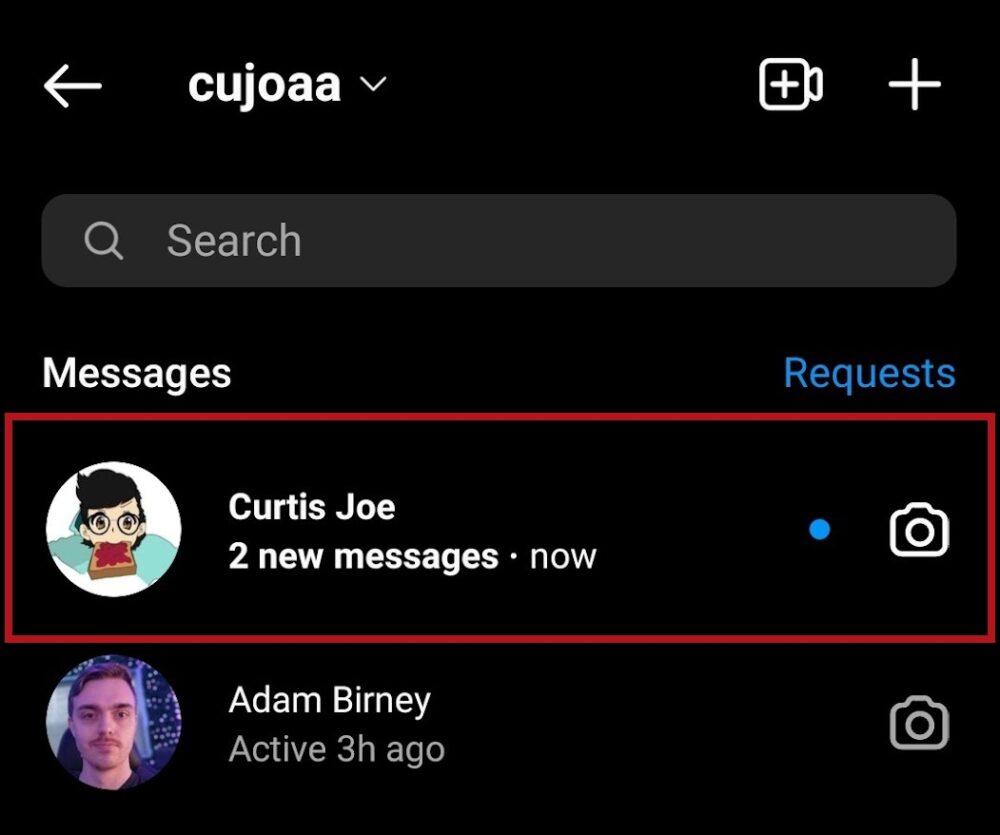Open the Curtis Joe name label
Screen dimensions: 1000x835
(x=312, y=507)
